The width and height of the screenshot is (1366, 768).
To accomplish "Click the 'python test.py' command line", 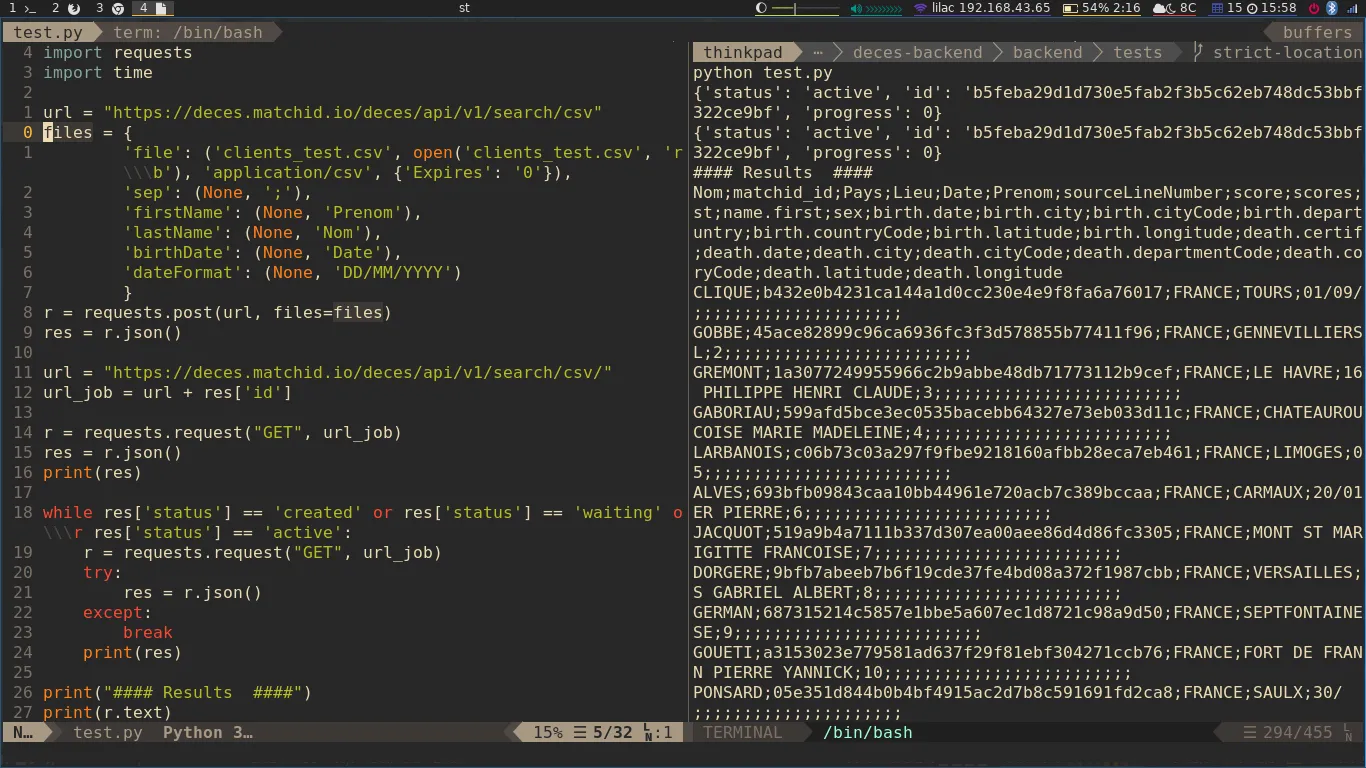I will point(763,72).
